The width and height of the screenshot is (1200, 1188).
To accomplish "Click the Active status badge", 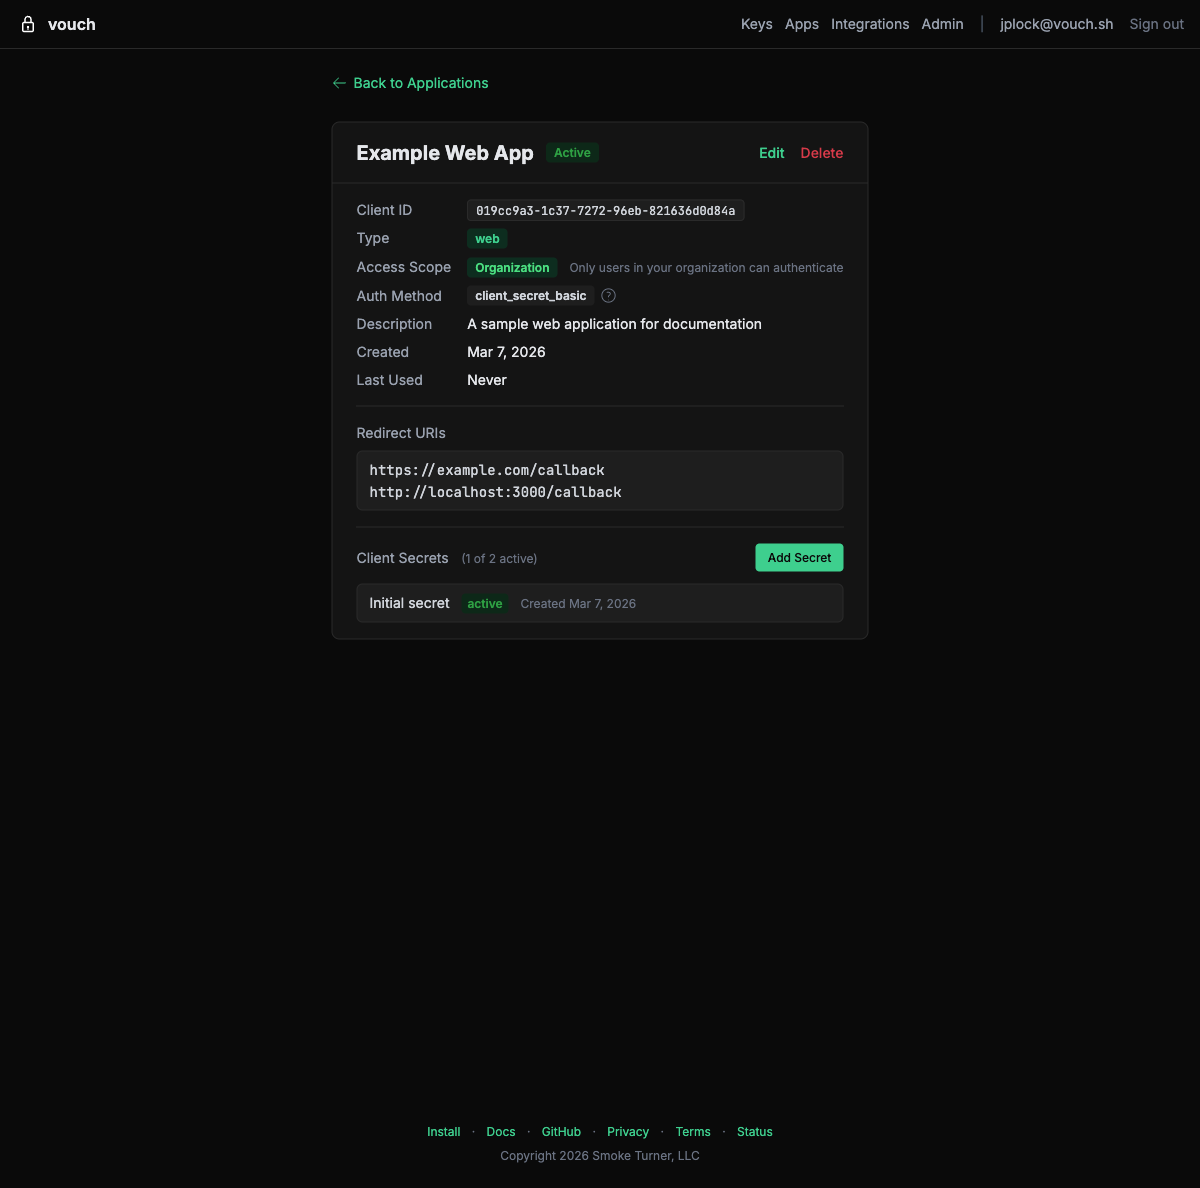I will click(572, 152).
